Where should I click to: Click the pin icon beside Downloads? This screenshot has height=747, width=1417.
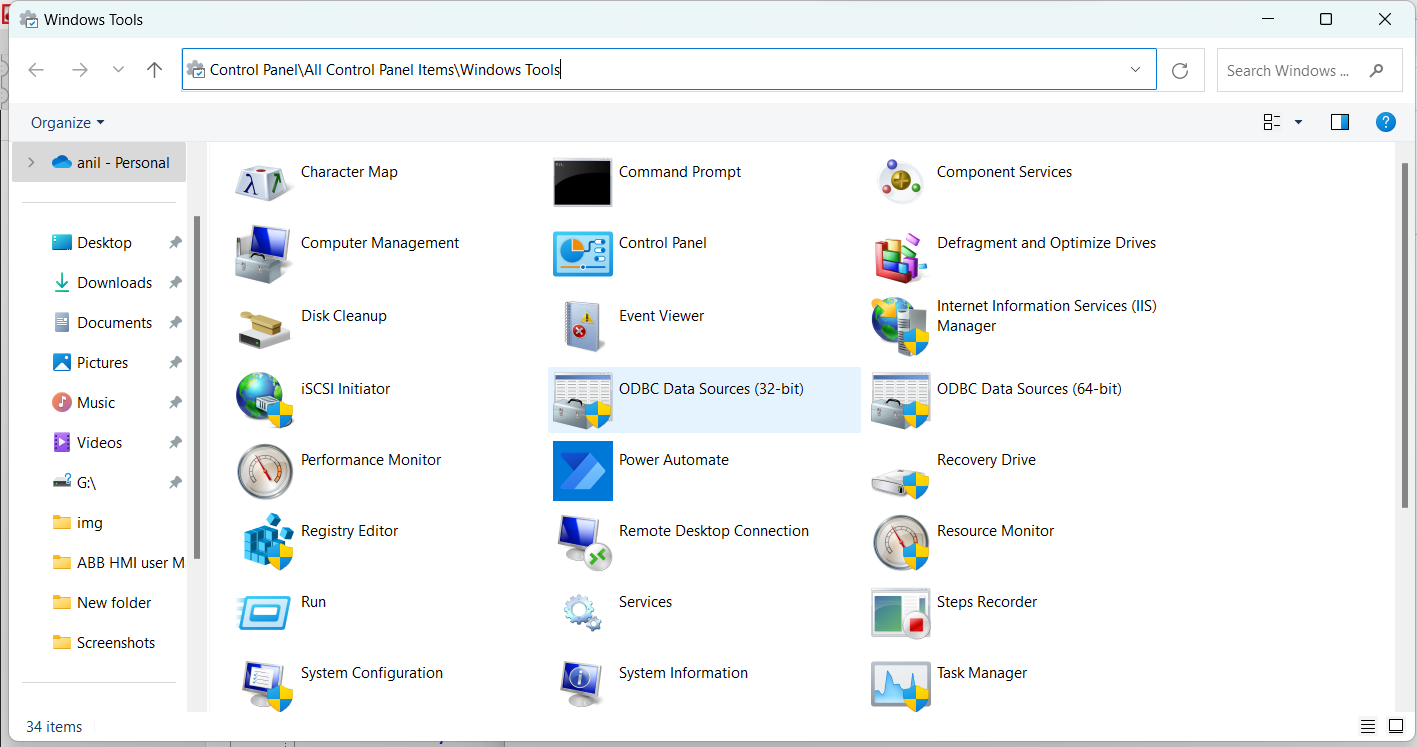coord(175,282)
